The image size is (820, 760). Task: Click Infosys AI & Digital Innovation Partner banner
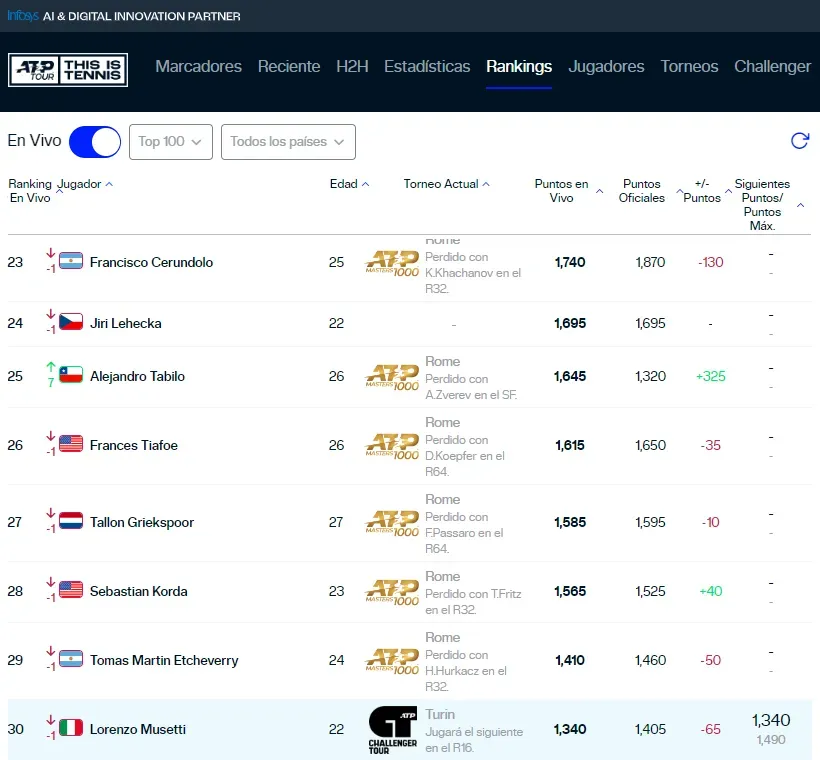(124, 16)
